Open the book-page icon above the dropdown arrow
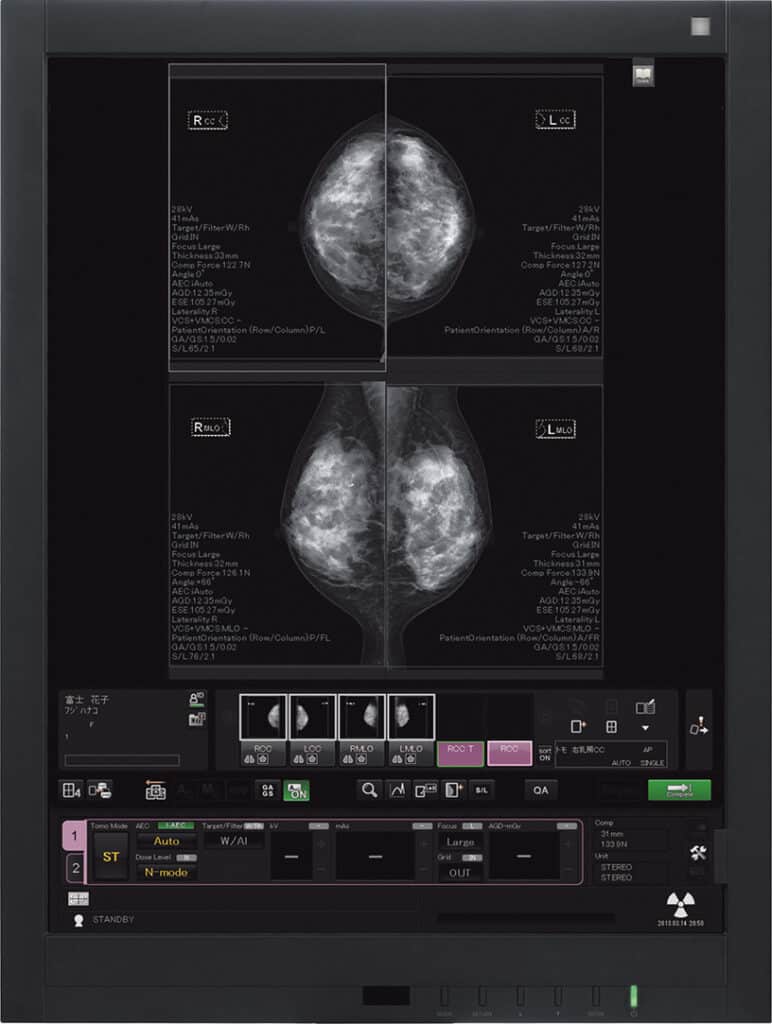772x1024 pixels. (645, 707)
